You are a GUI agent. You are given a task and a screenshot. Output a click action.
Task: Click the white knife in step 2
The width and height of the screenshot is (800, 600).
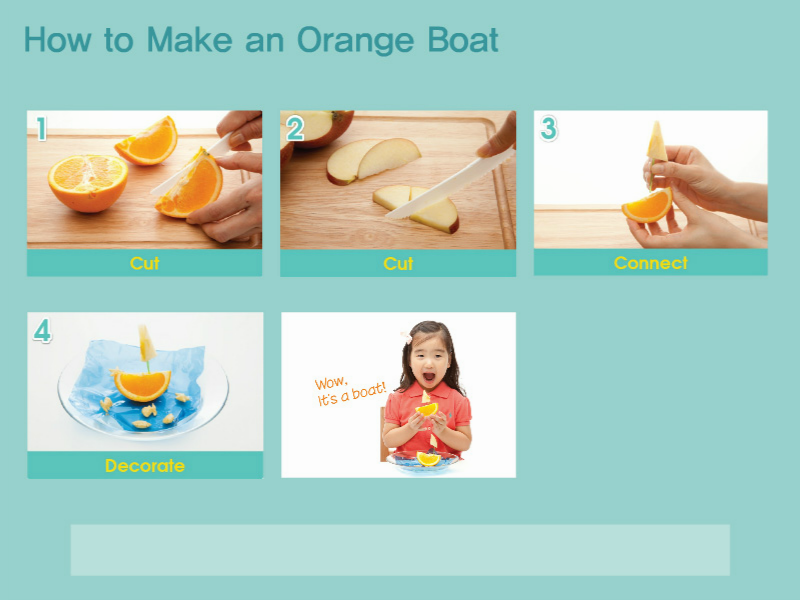(x=450, y=184)
